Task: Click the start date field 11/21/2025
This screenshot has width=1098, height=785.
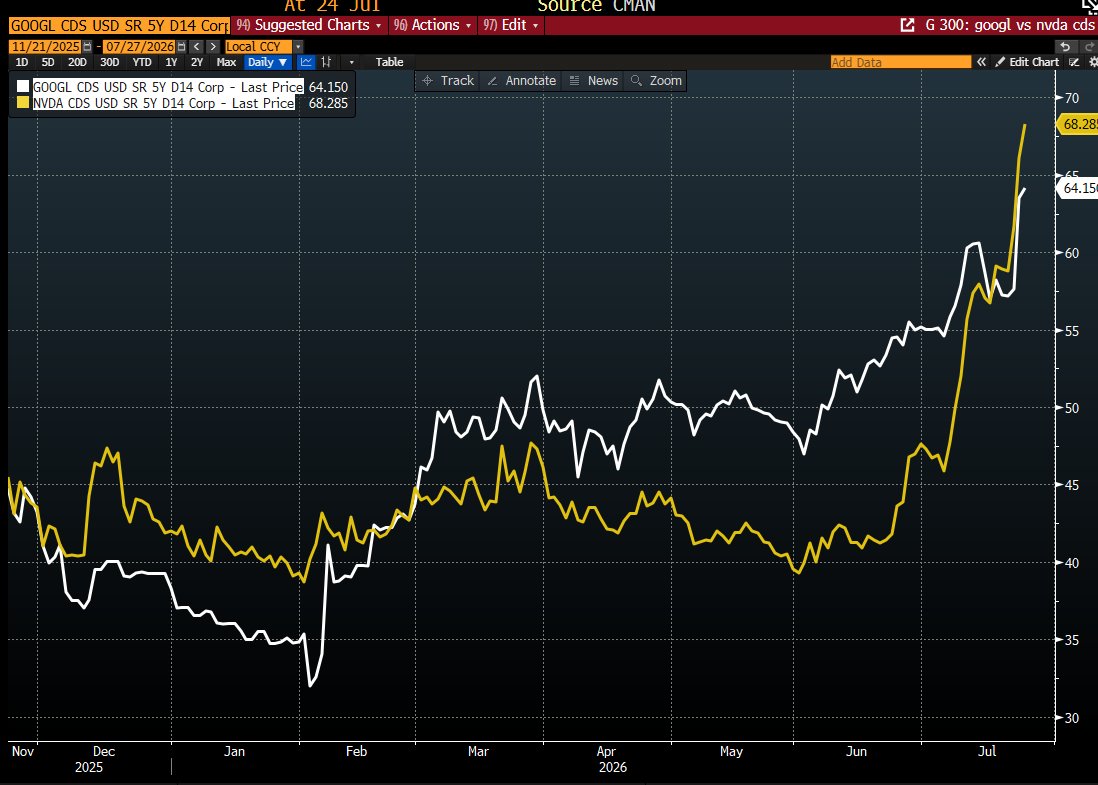Action: click(46, 46)
